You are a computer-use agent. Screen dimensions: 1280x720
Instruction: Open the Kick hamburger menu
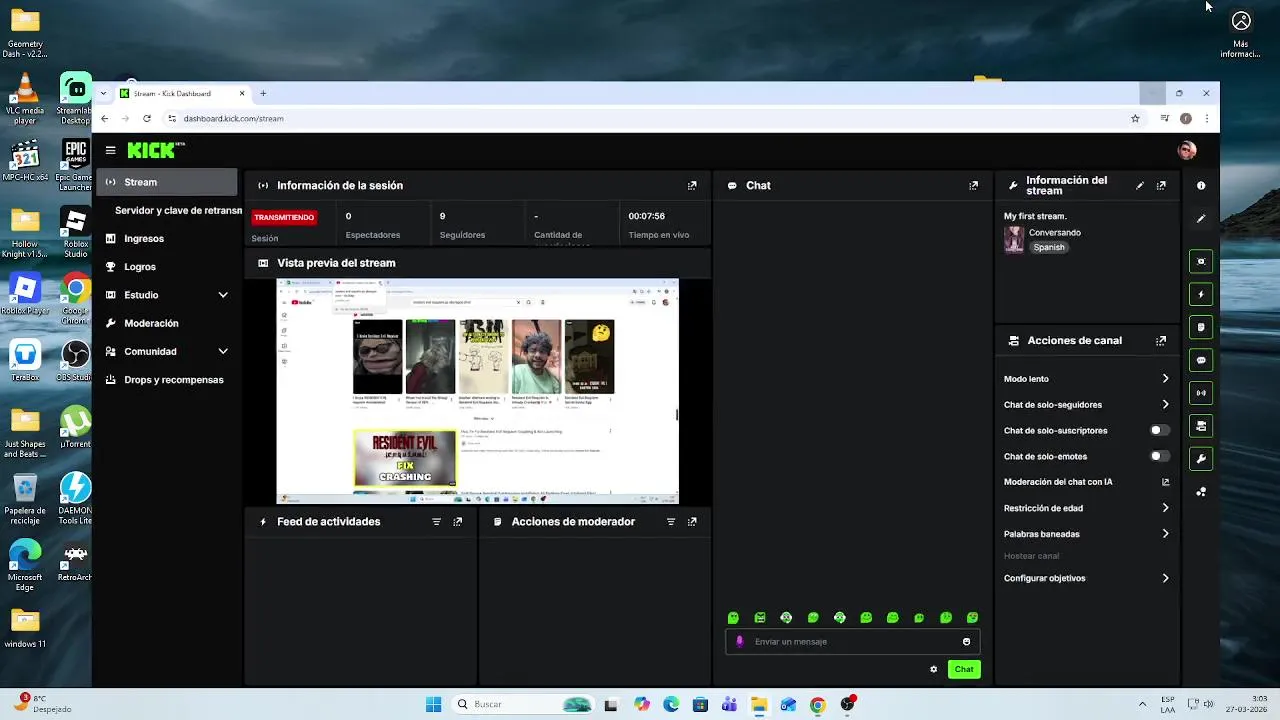[110, 150]
